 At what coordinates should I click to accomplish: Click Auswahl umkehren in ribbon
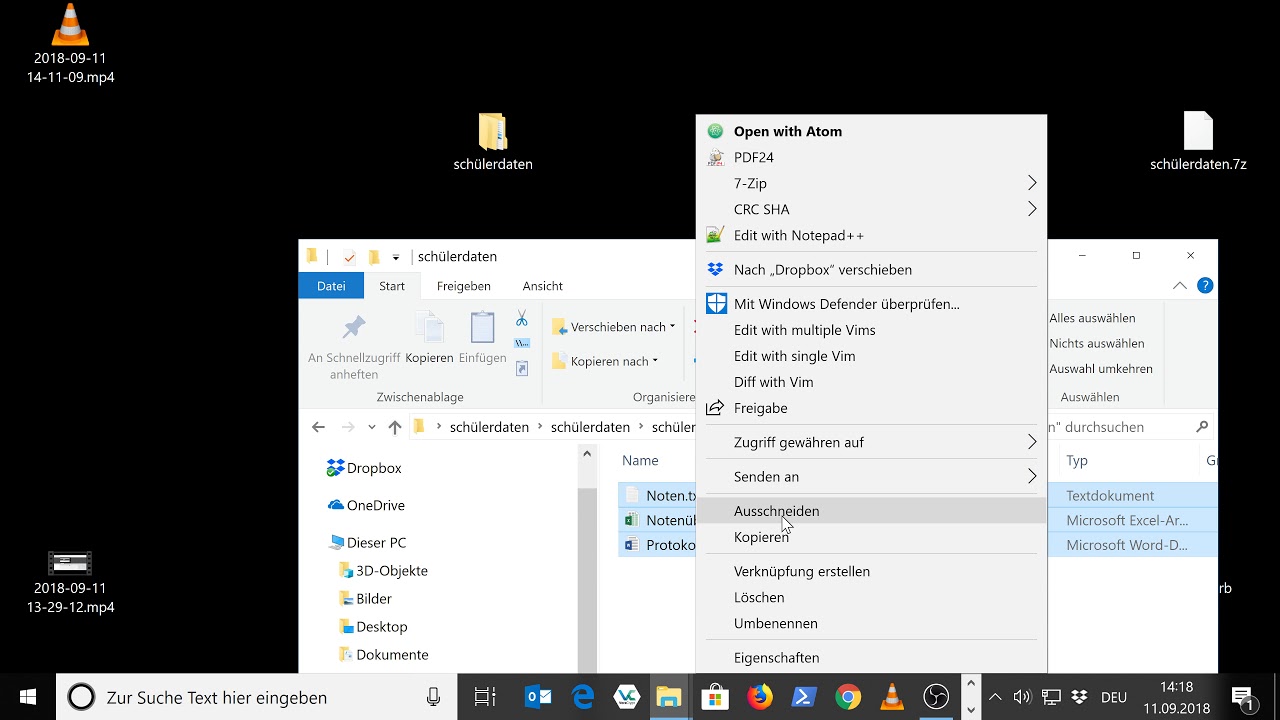[1100, 368]
